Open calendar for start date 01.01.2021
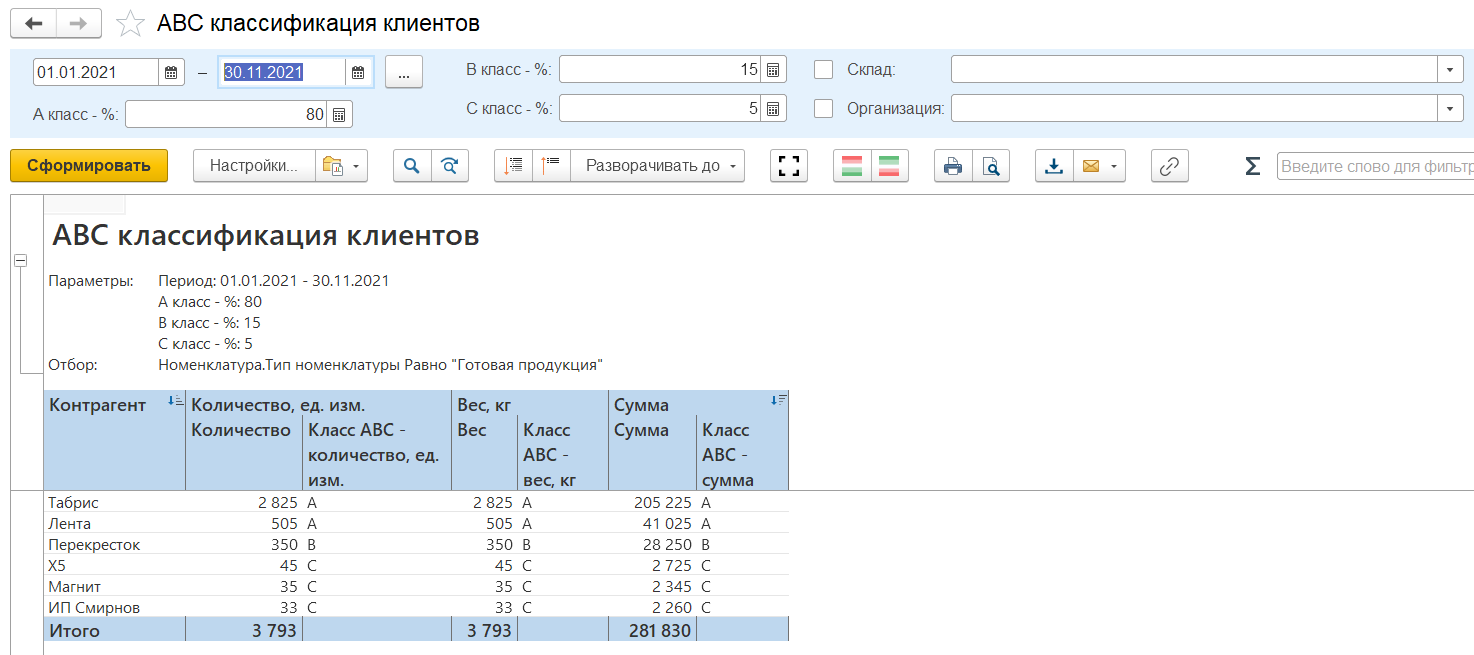Screen dimensions: 1474x655 click(171, 72)
